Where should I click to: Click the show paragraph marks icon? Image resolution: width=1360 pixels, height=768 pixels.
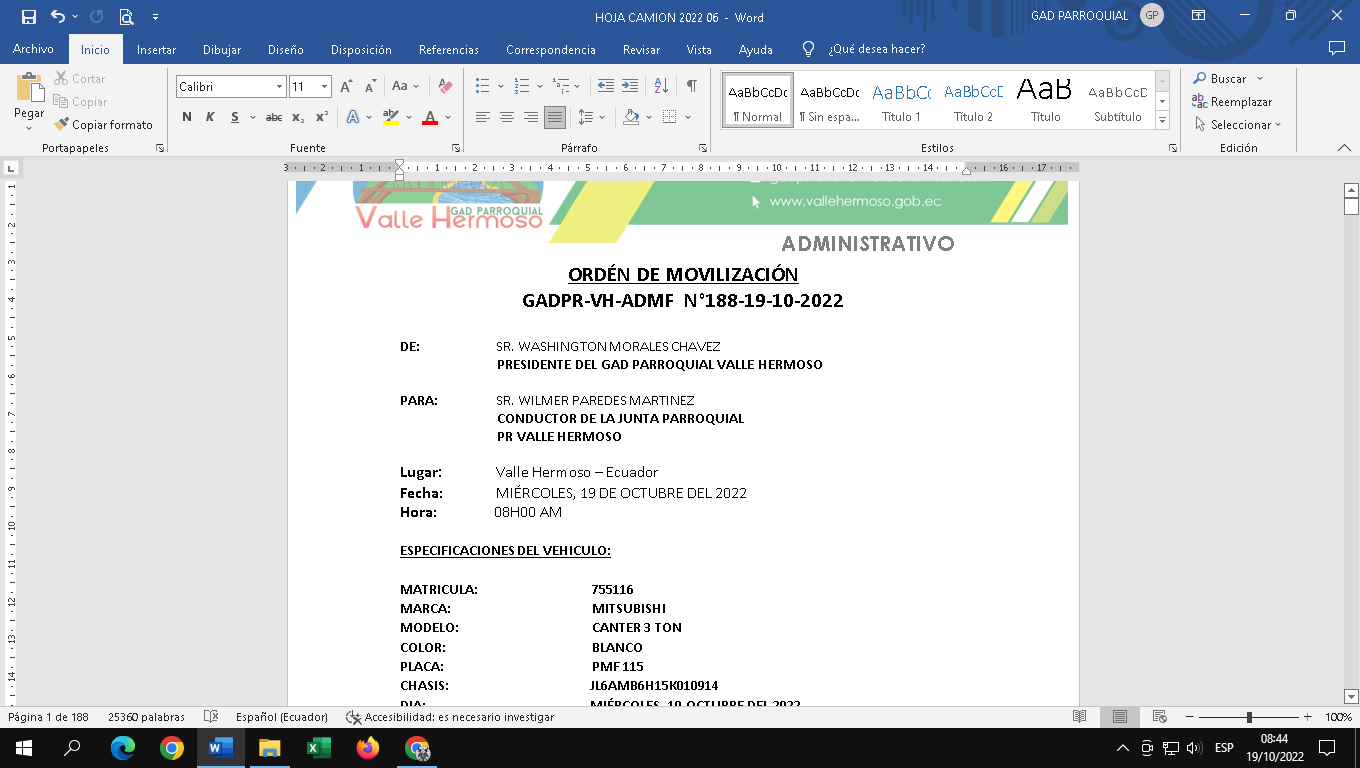coord(691,87)
